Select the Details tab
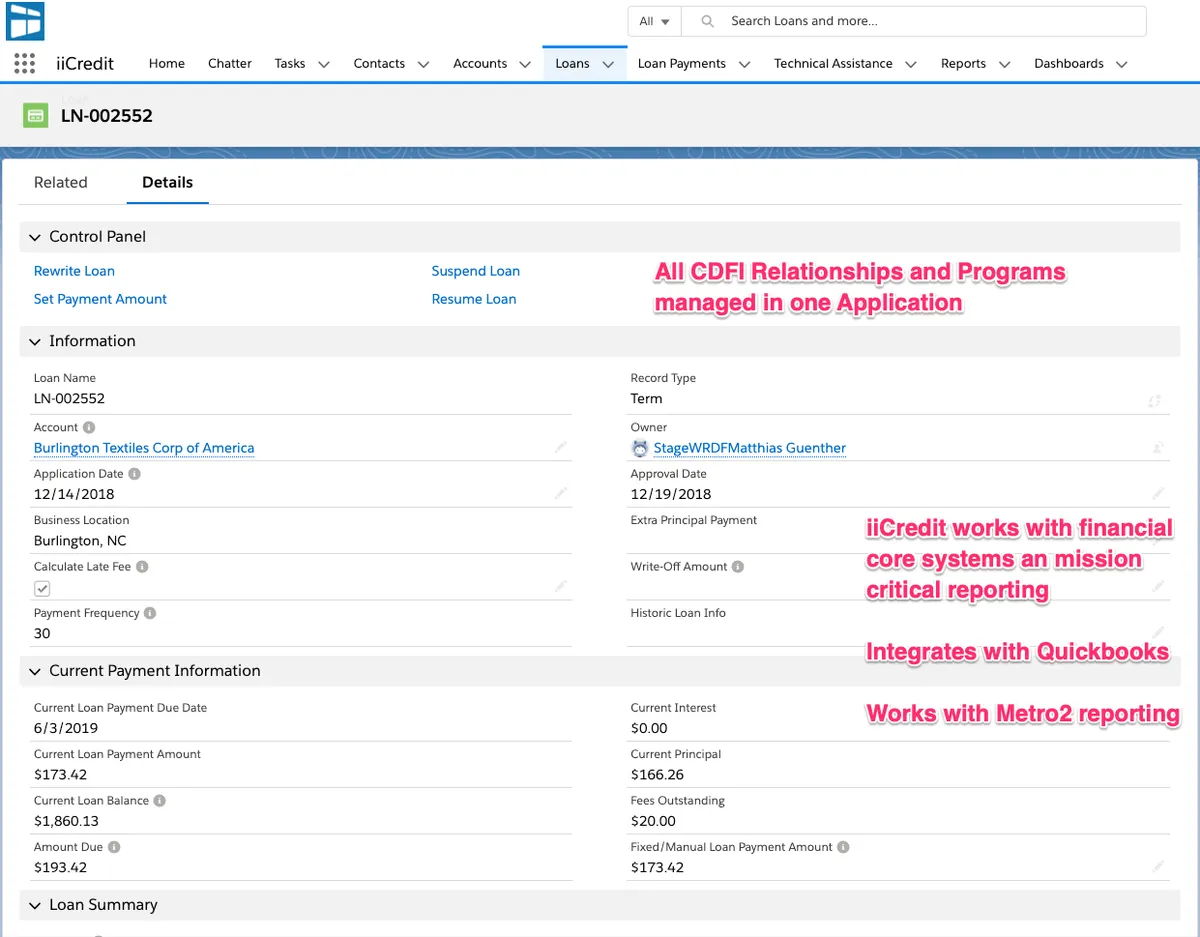The image size is (1200, 937). tap(167, 182)
